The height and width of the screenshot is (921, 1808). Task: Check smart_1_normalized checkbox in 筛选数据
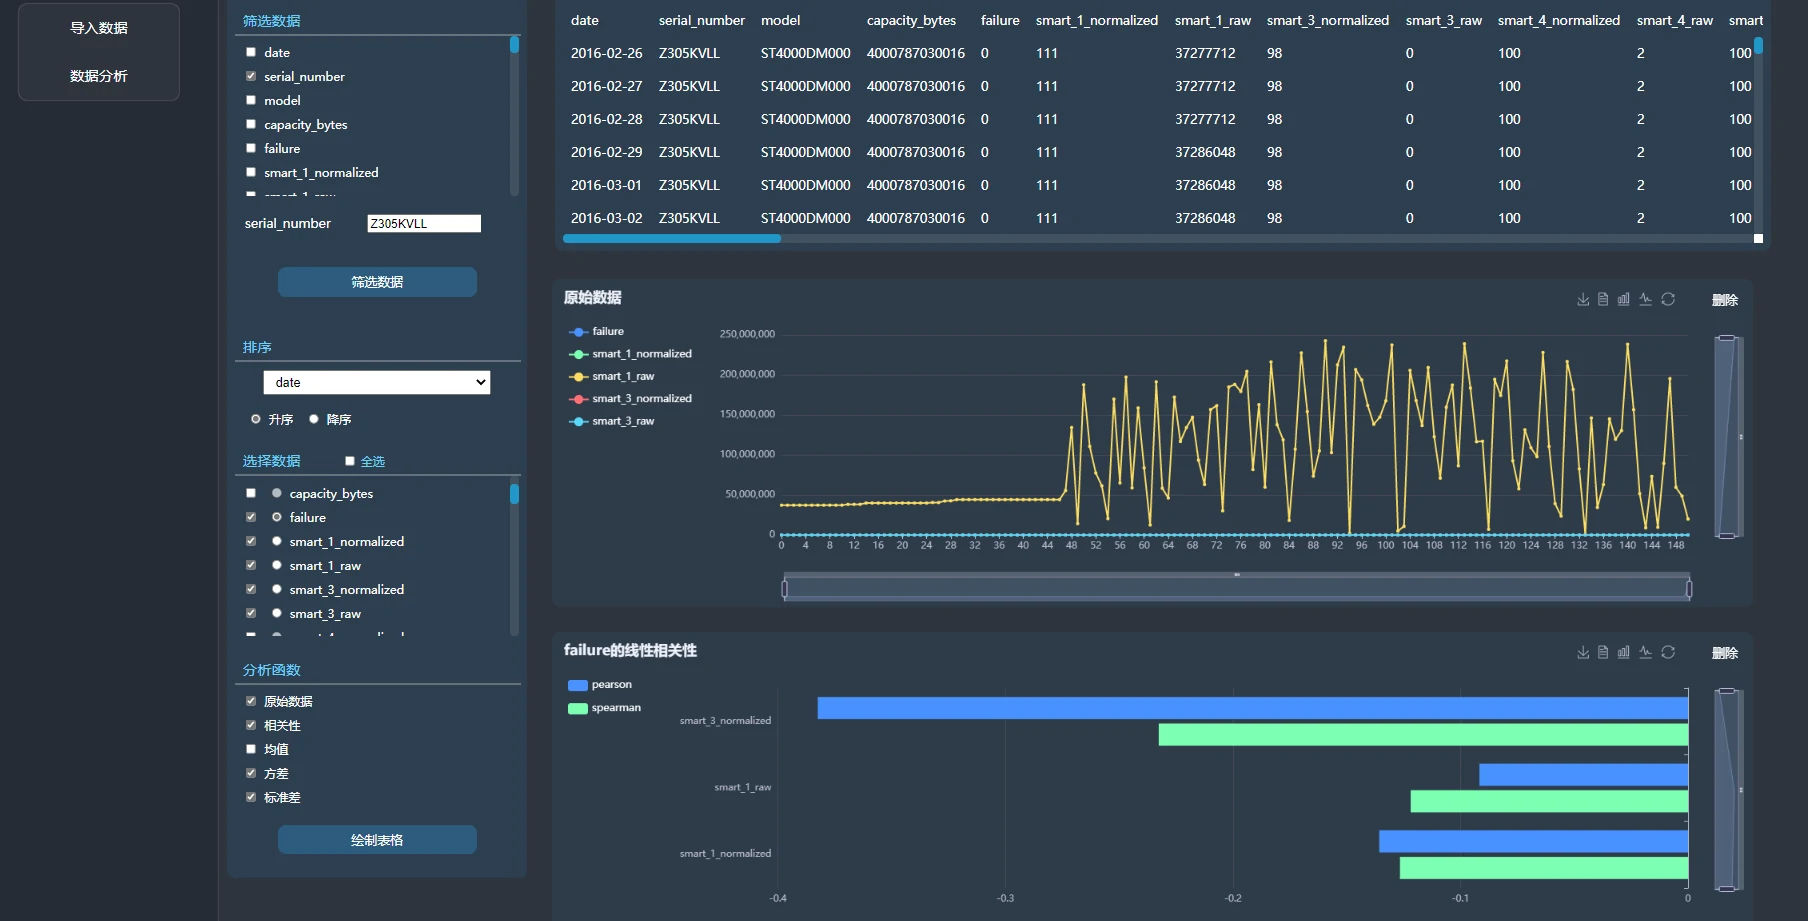(251, 172)
